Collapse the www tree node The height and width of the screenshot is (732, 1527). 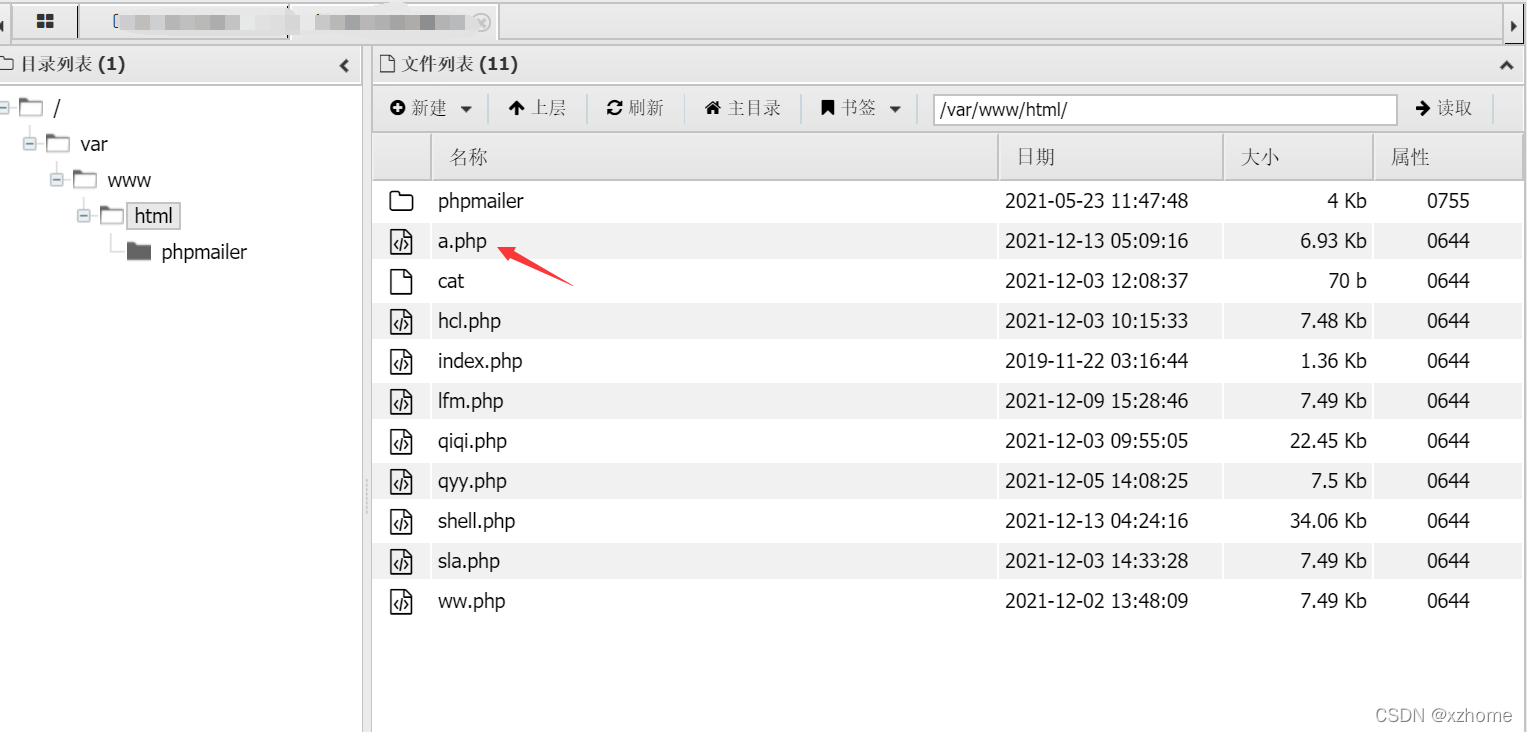pos(57,179)
